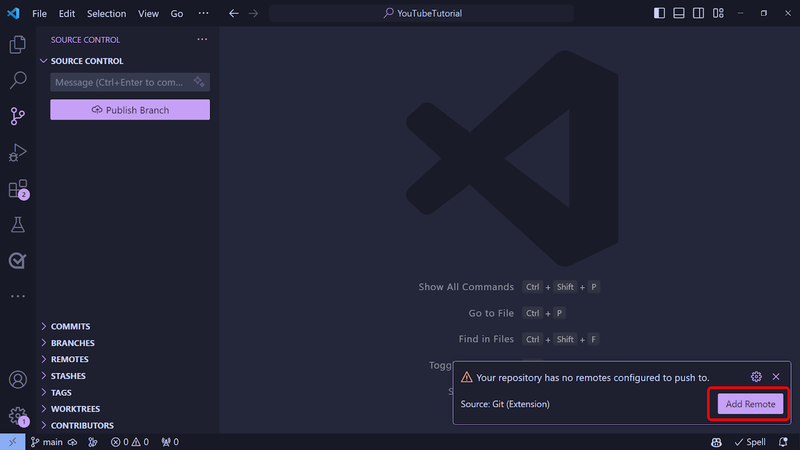Click the Publish Branch button
This screenshot has height=450, width=800.
pos(130,110)
